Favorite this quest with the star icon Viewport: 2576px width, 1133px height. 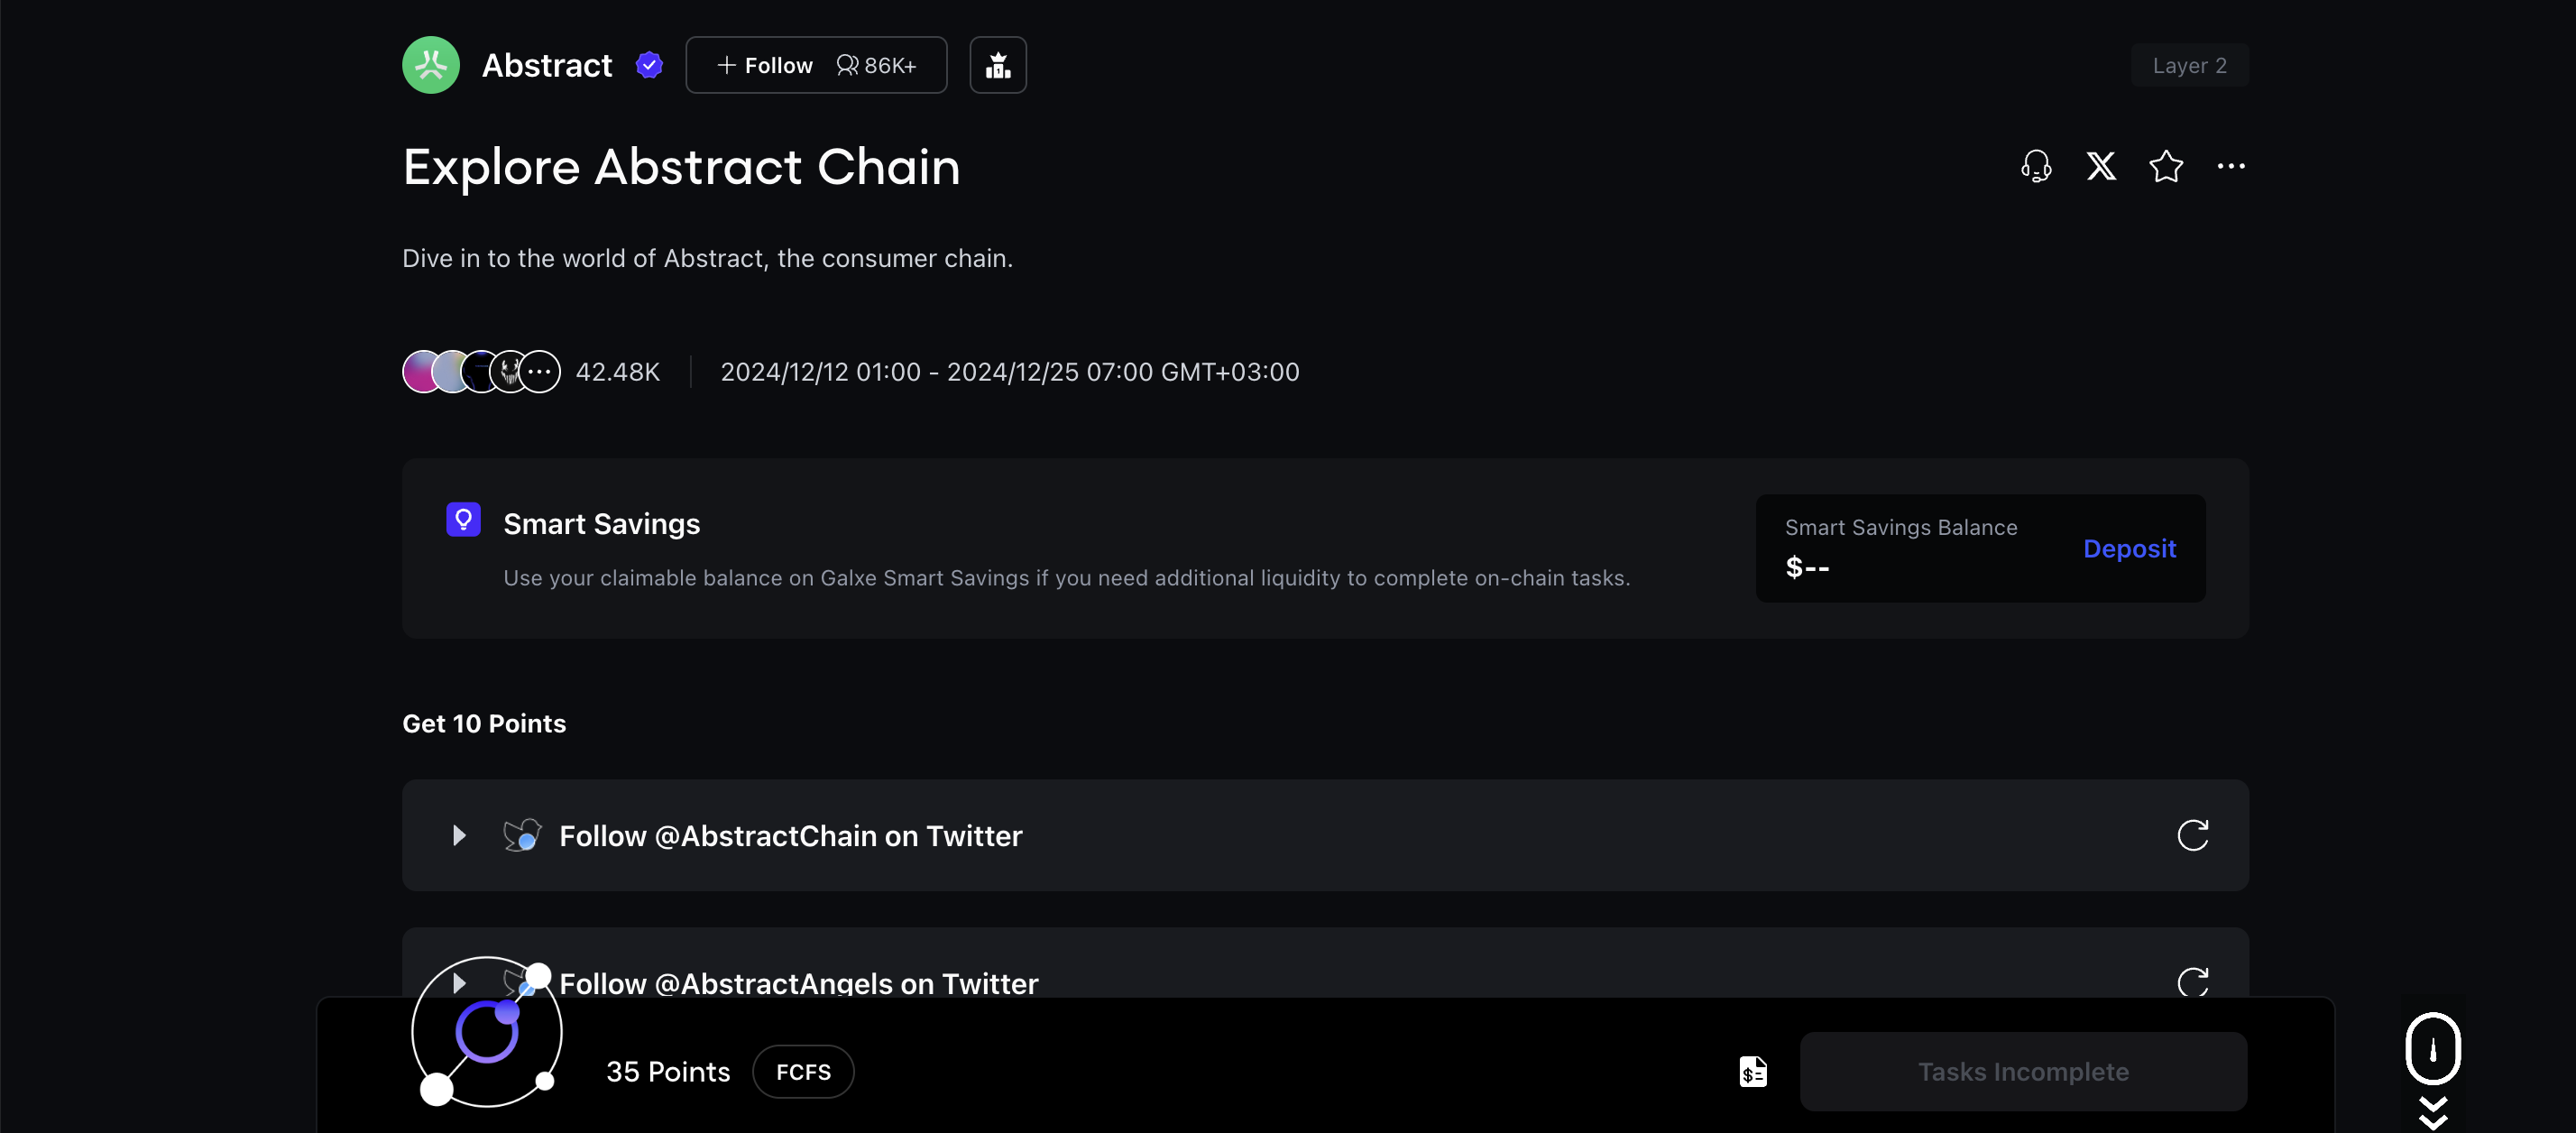(x=2166, y=166)
